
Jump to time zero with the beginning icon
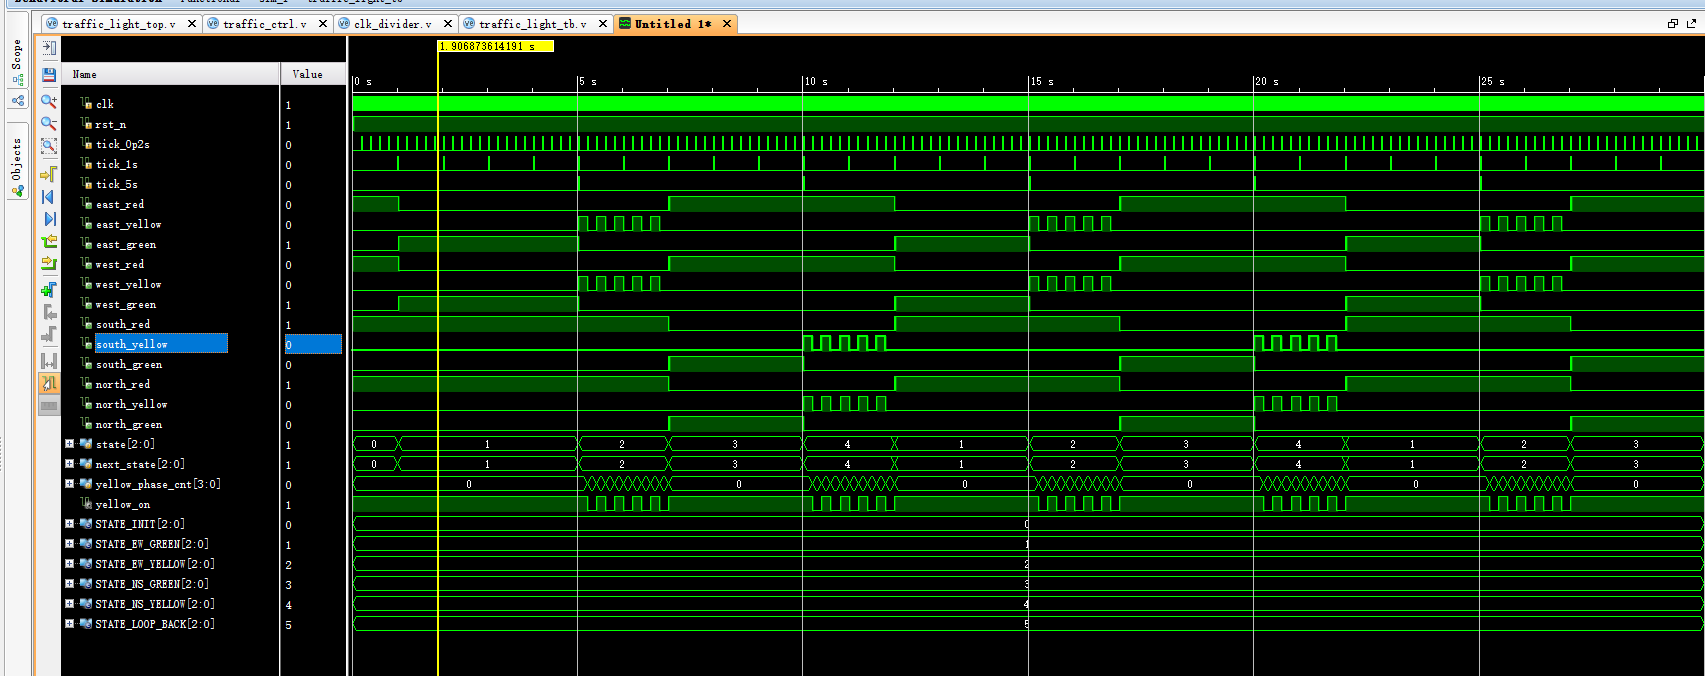48,197
